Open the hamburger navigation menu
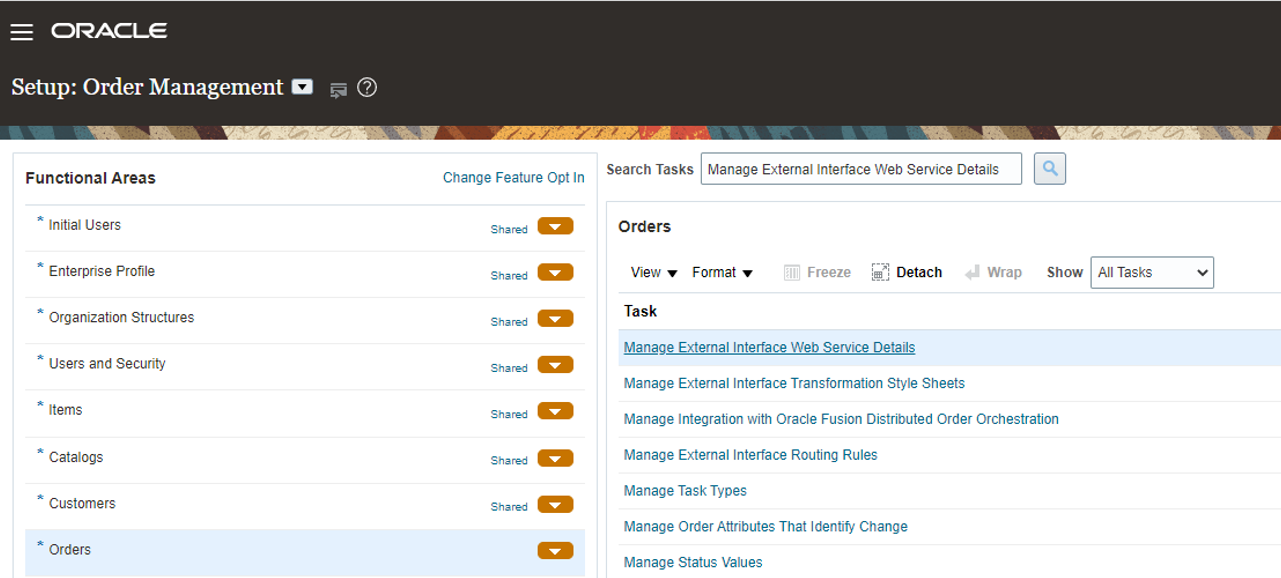1281x578 pixels. point(22,32)
